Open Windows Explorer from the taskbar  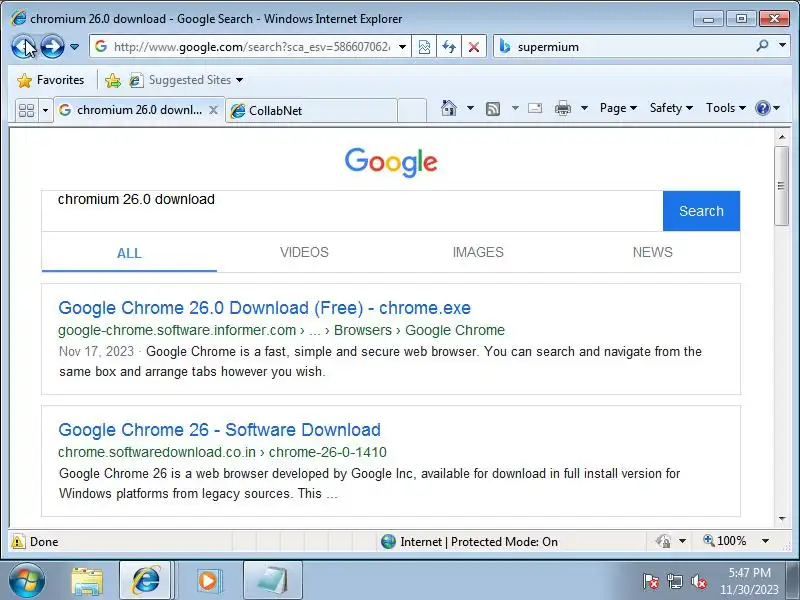pos(87,581)
